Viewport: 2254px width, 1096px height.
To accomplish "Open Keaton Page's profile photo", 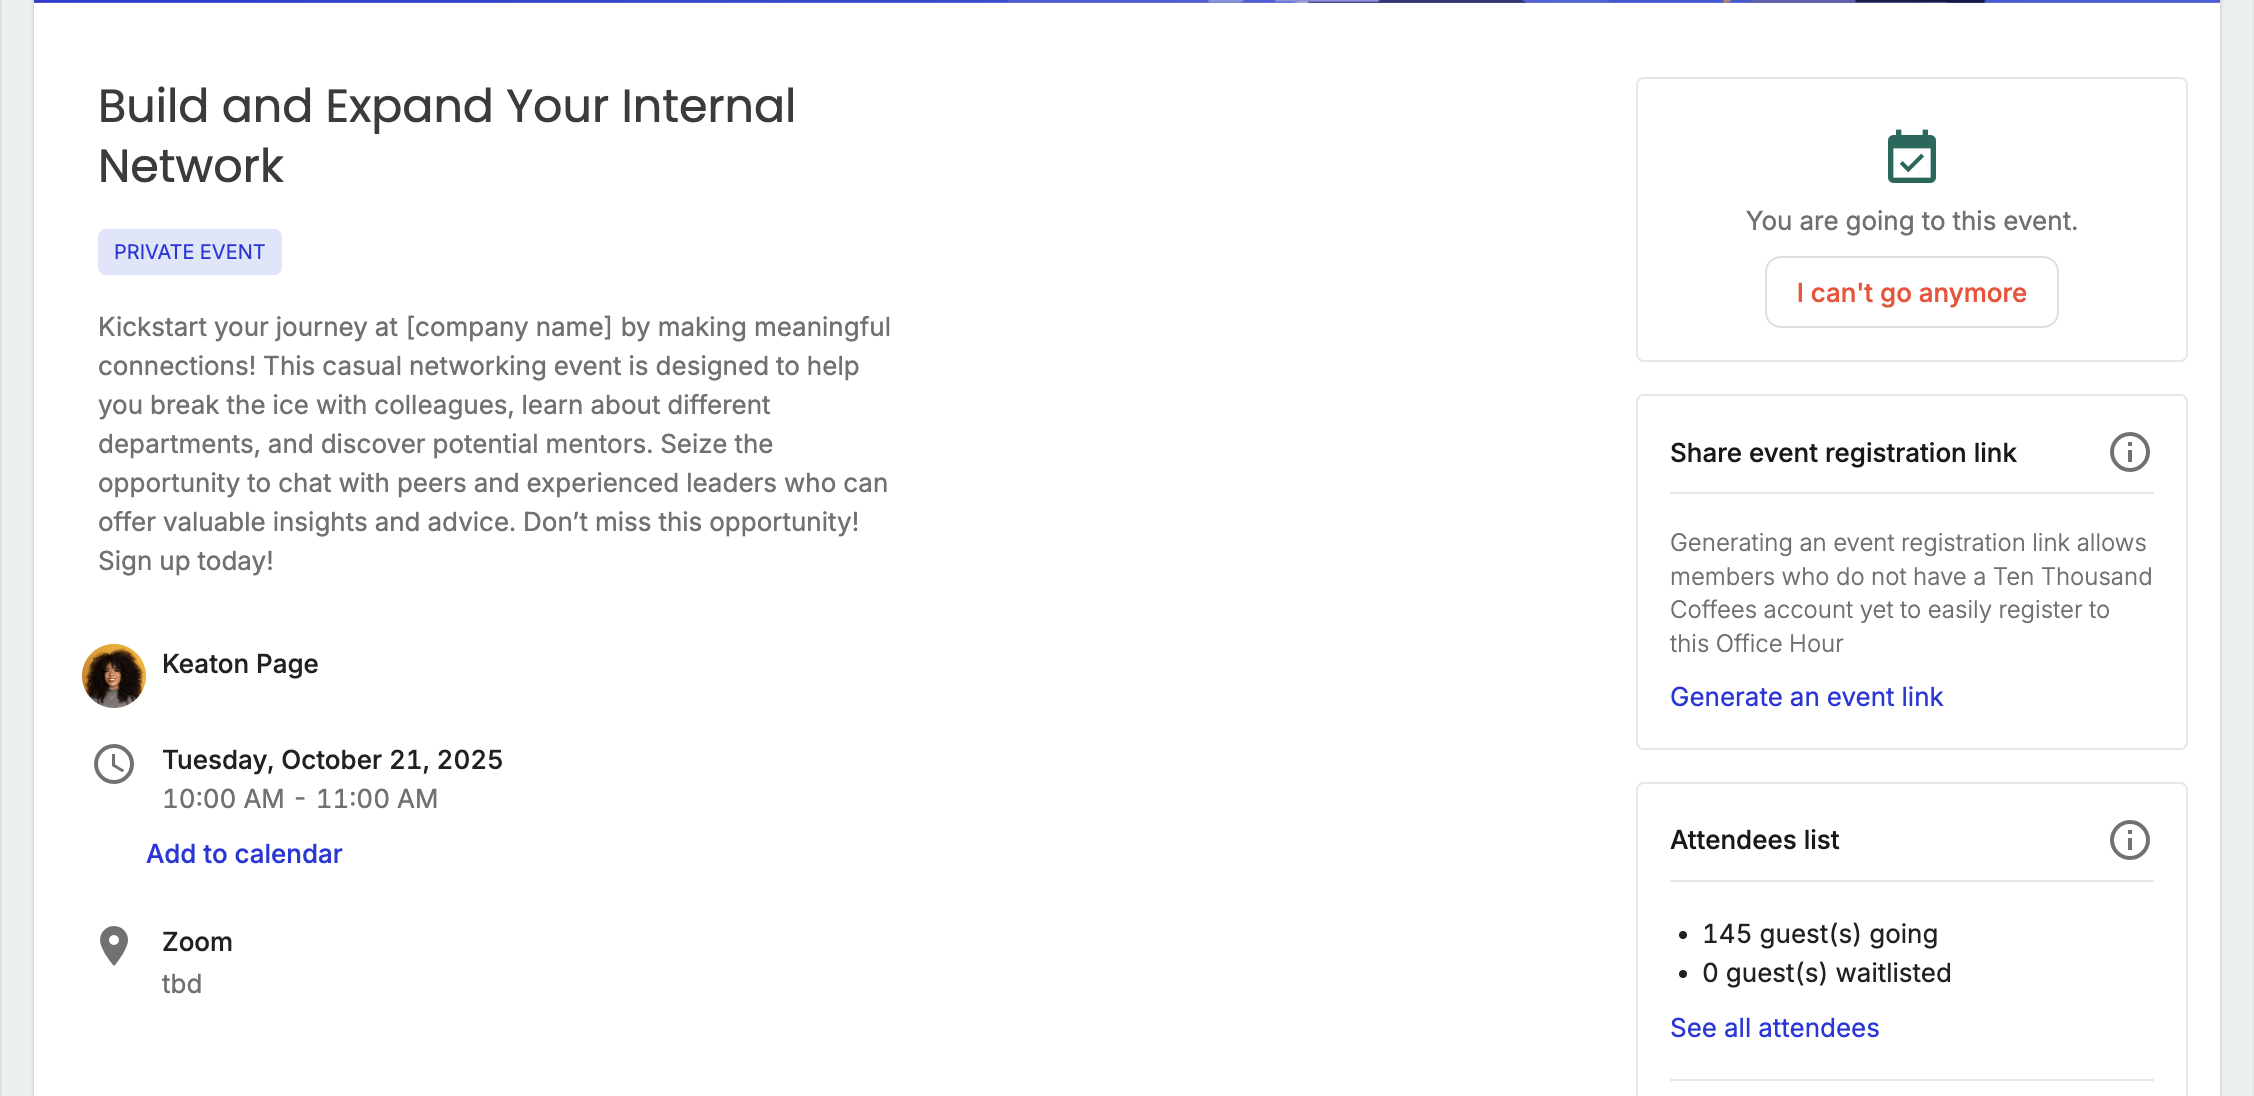I will point(114,676).
